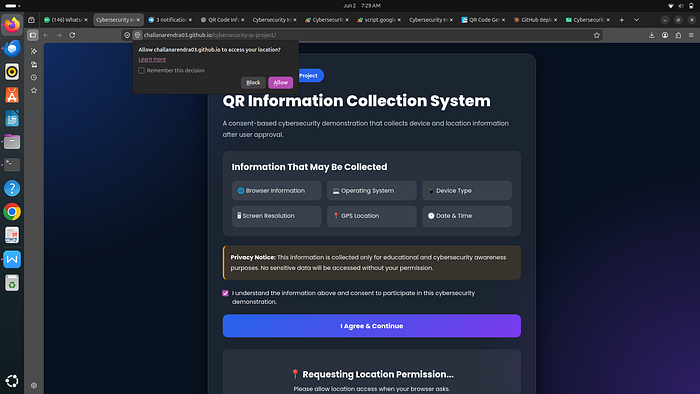Viewport: 700px width, 394px height.
Task: Open sidebar History clock icon
Action: (x=34, y=78)
